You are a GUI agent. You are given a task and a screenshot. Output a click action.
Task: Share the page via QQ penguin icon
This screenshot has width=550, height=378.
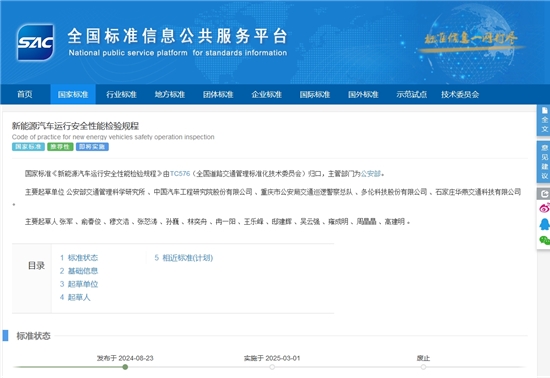click(544, 224)
